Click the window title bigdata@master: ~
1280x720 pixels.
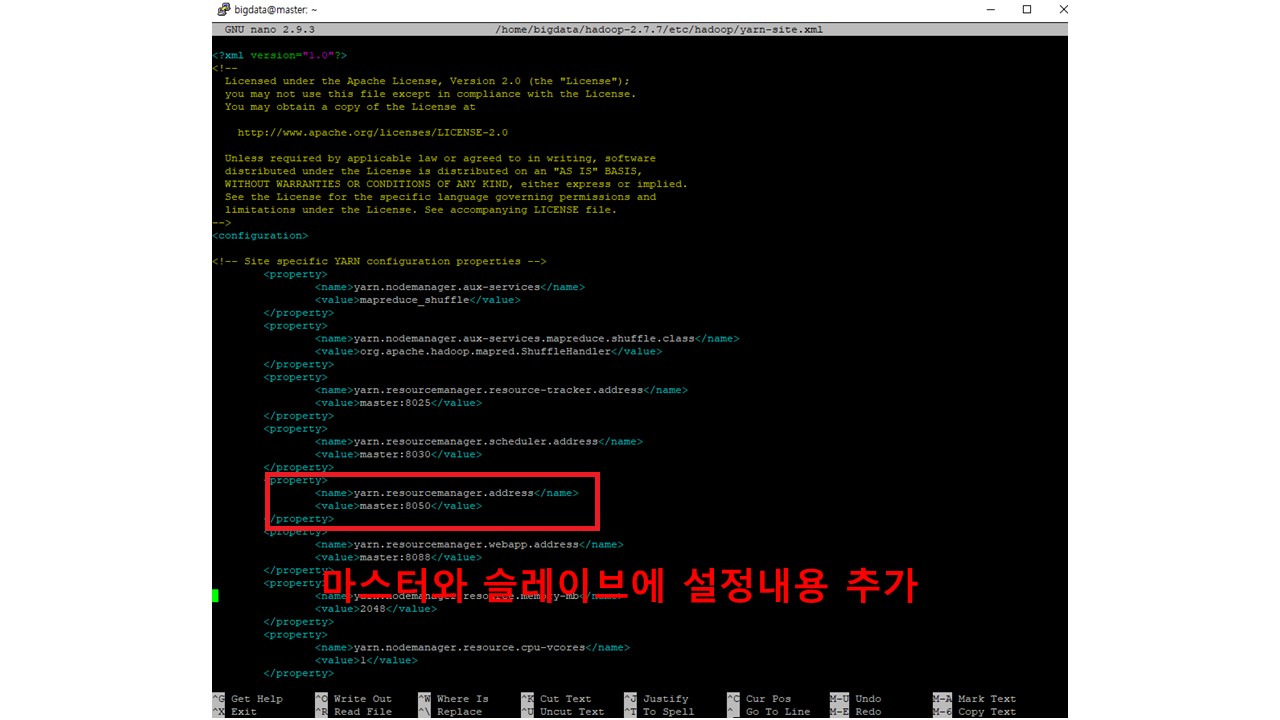click(275, 9)
